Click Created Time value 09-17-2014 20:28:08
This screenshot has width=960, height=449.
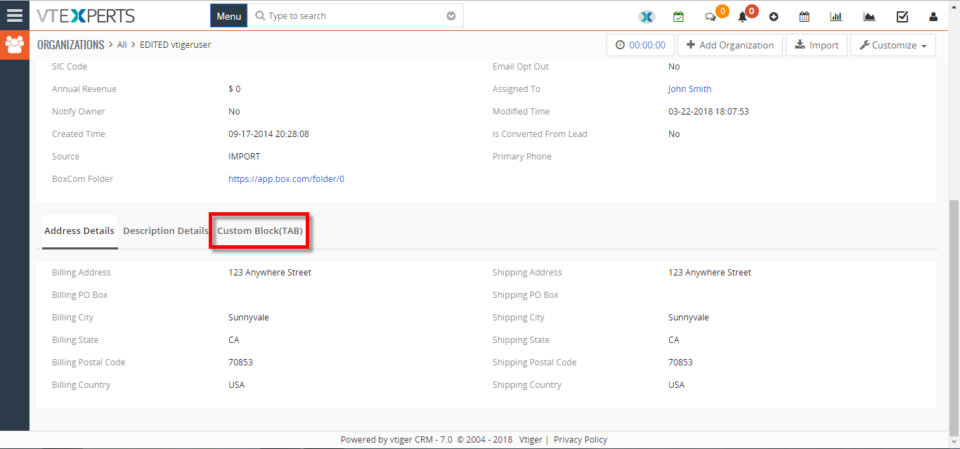pos(269,134)
